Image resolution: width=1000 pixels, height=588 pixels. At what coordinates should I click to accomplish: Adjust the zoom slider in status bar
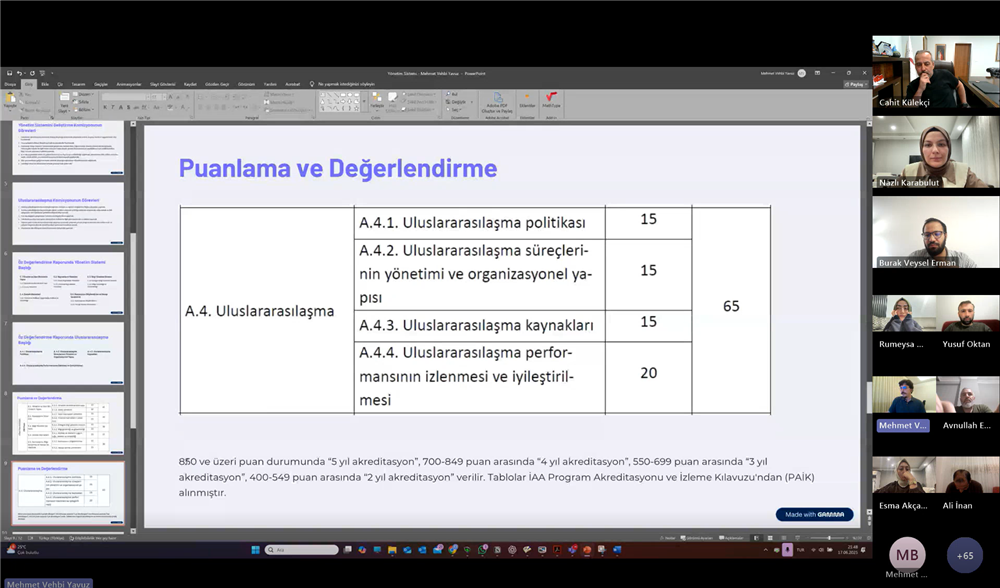point(829,538)
